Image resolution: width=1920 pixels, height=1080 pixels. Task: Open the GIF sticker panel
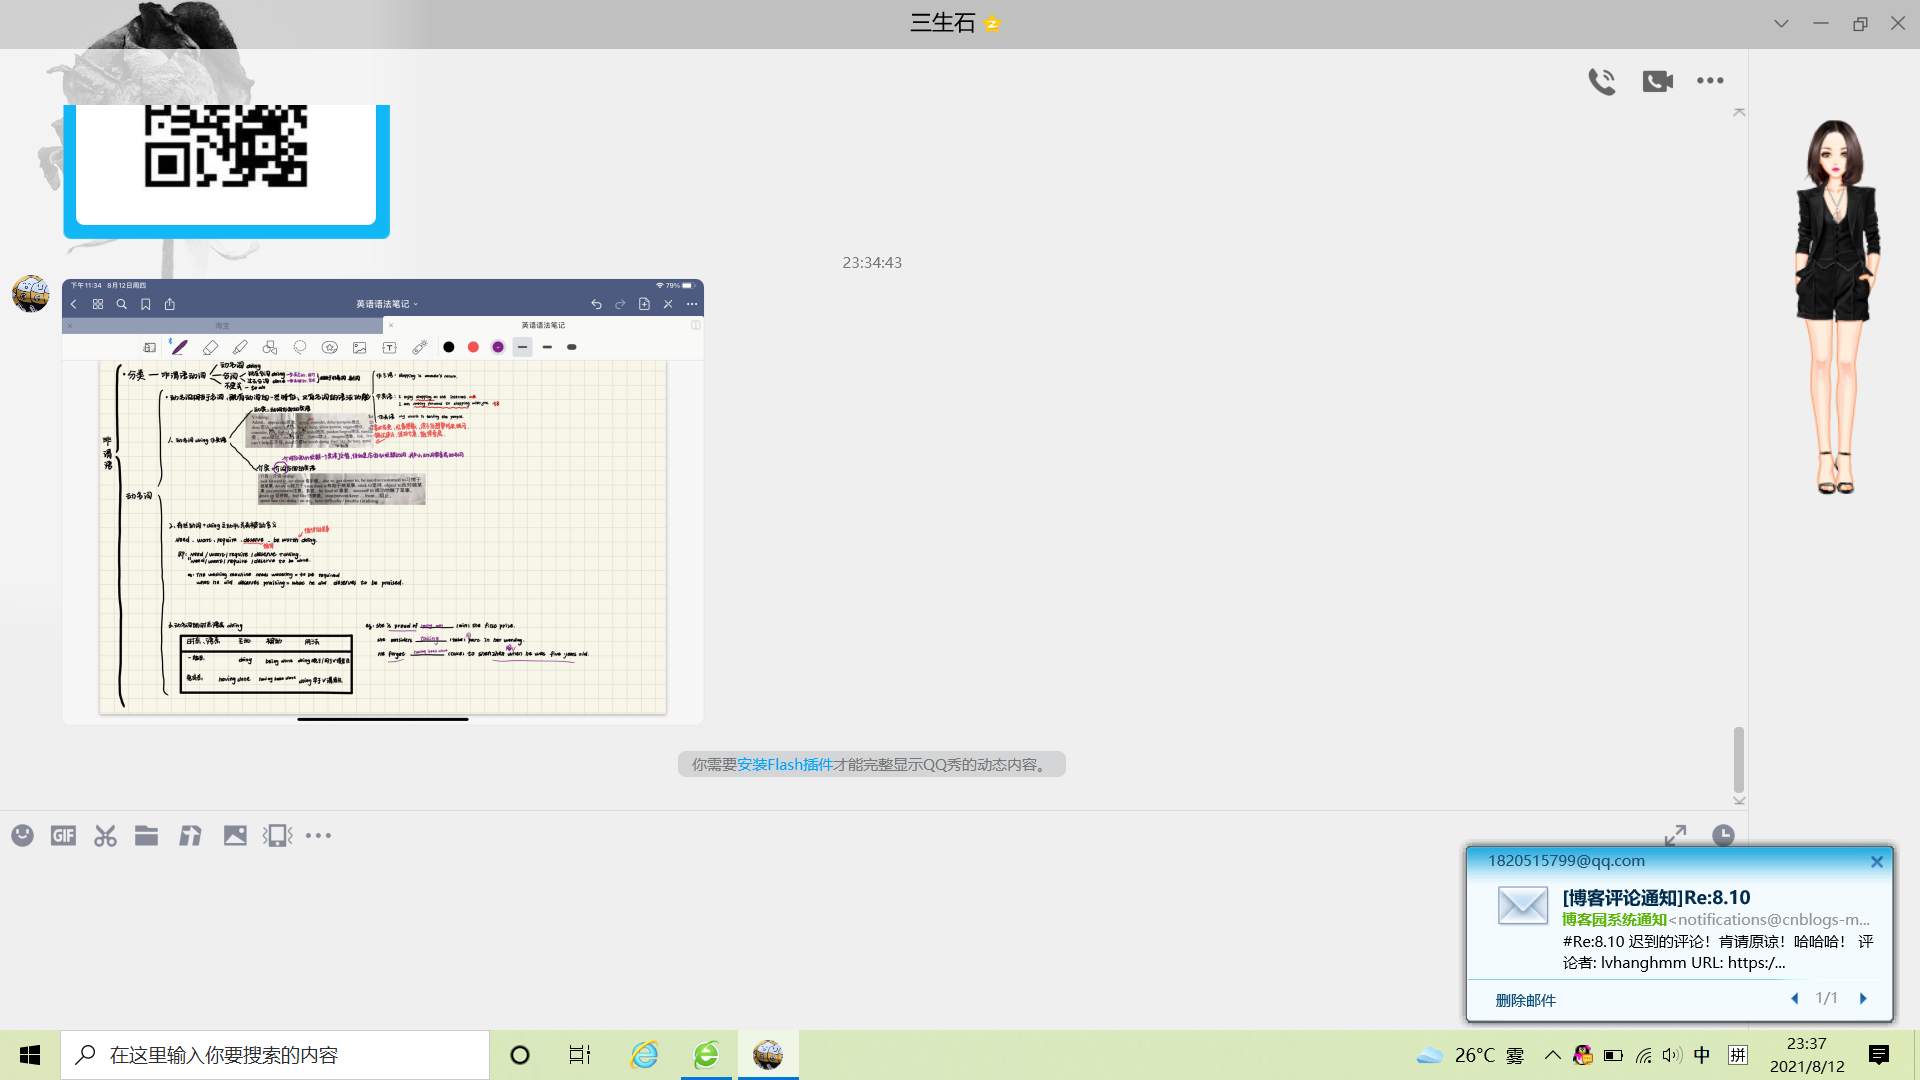(x=63, y=836)
